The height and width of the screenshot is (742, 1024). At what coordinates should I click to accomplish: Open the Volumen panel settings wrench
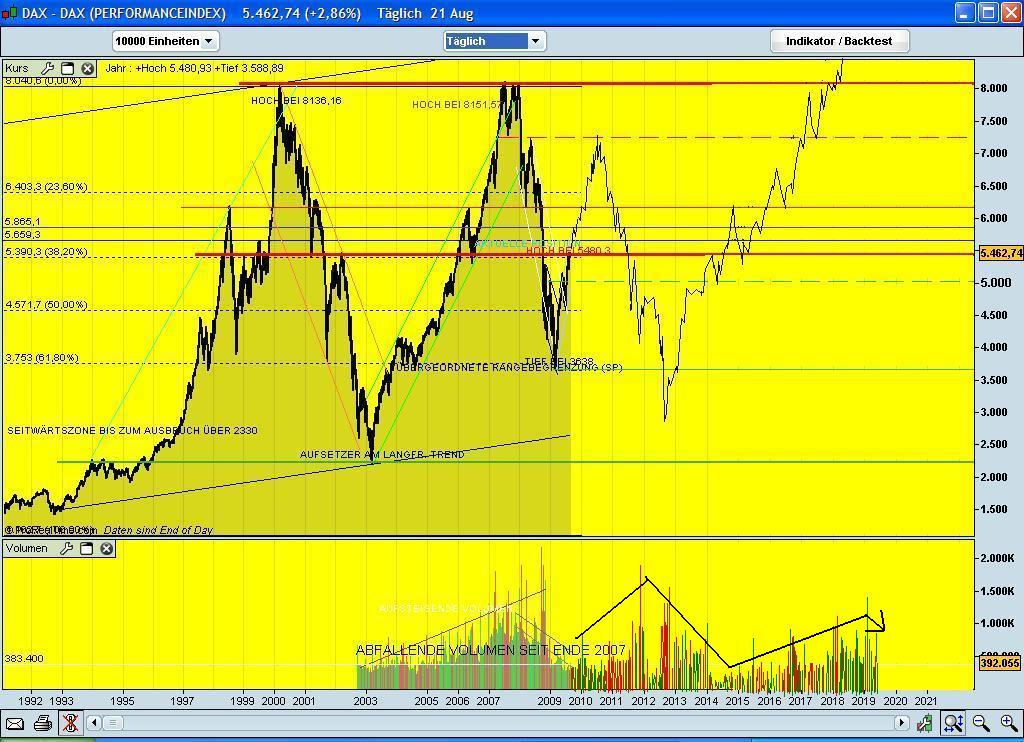pos(68,548)
